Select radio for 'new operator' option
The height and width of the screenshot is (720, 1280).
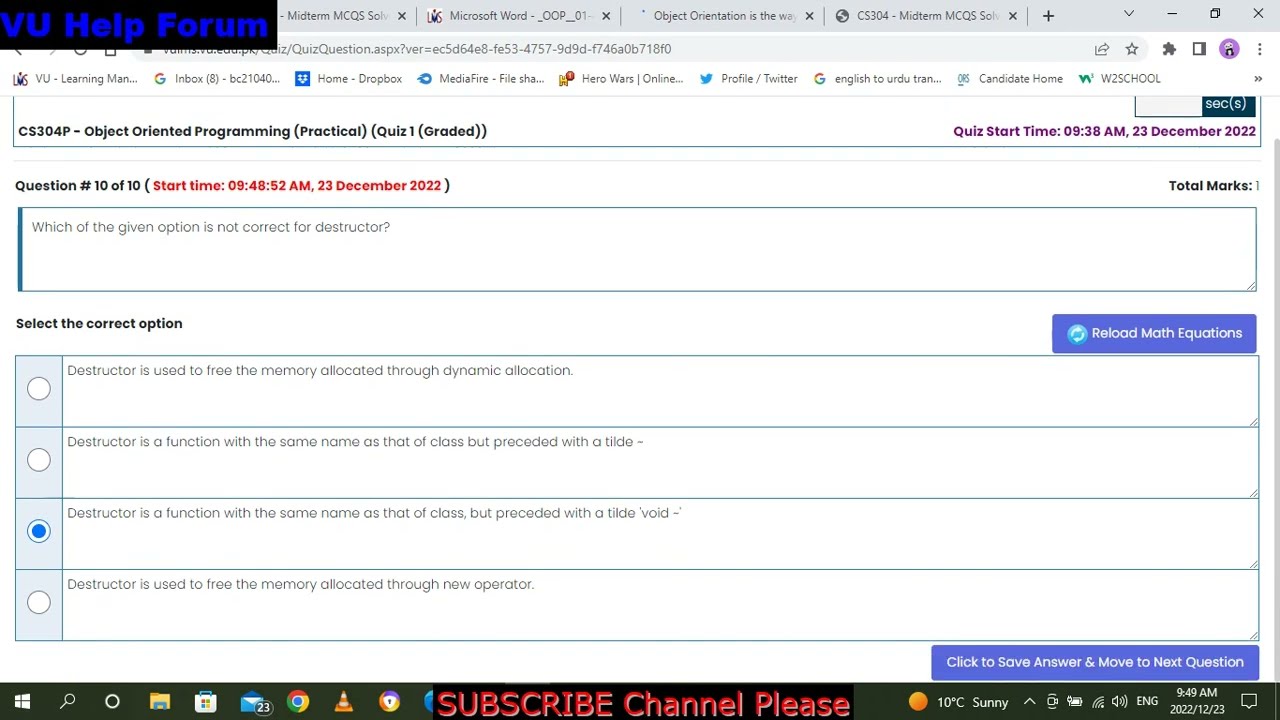point(39,602)
